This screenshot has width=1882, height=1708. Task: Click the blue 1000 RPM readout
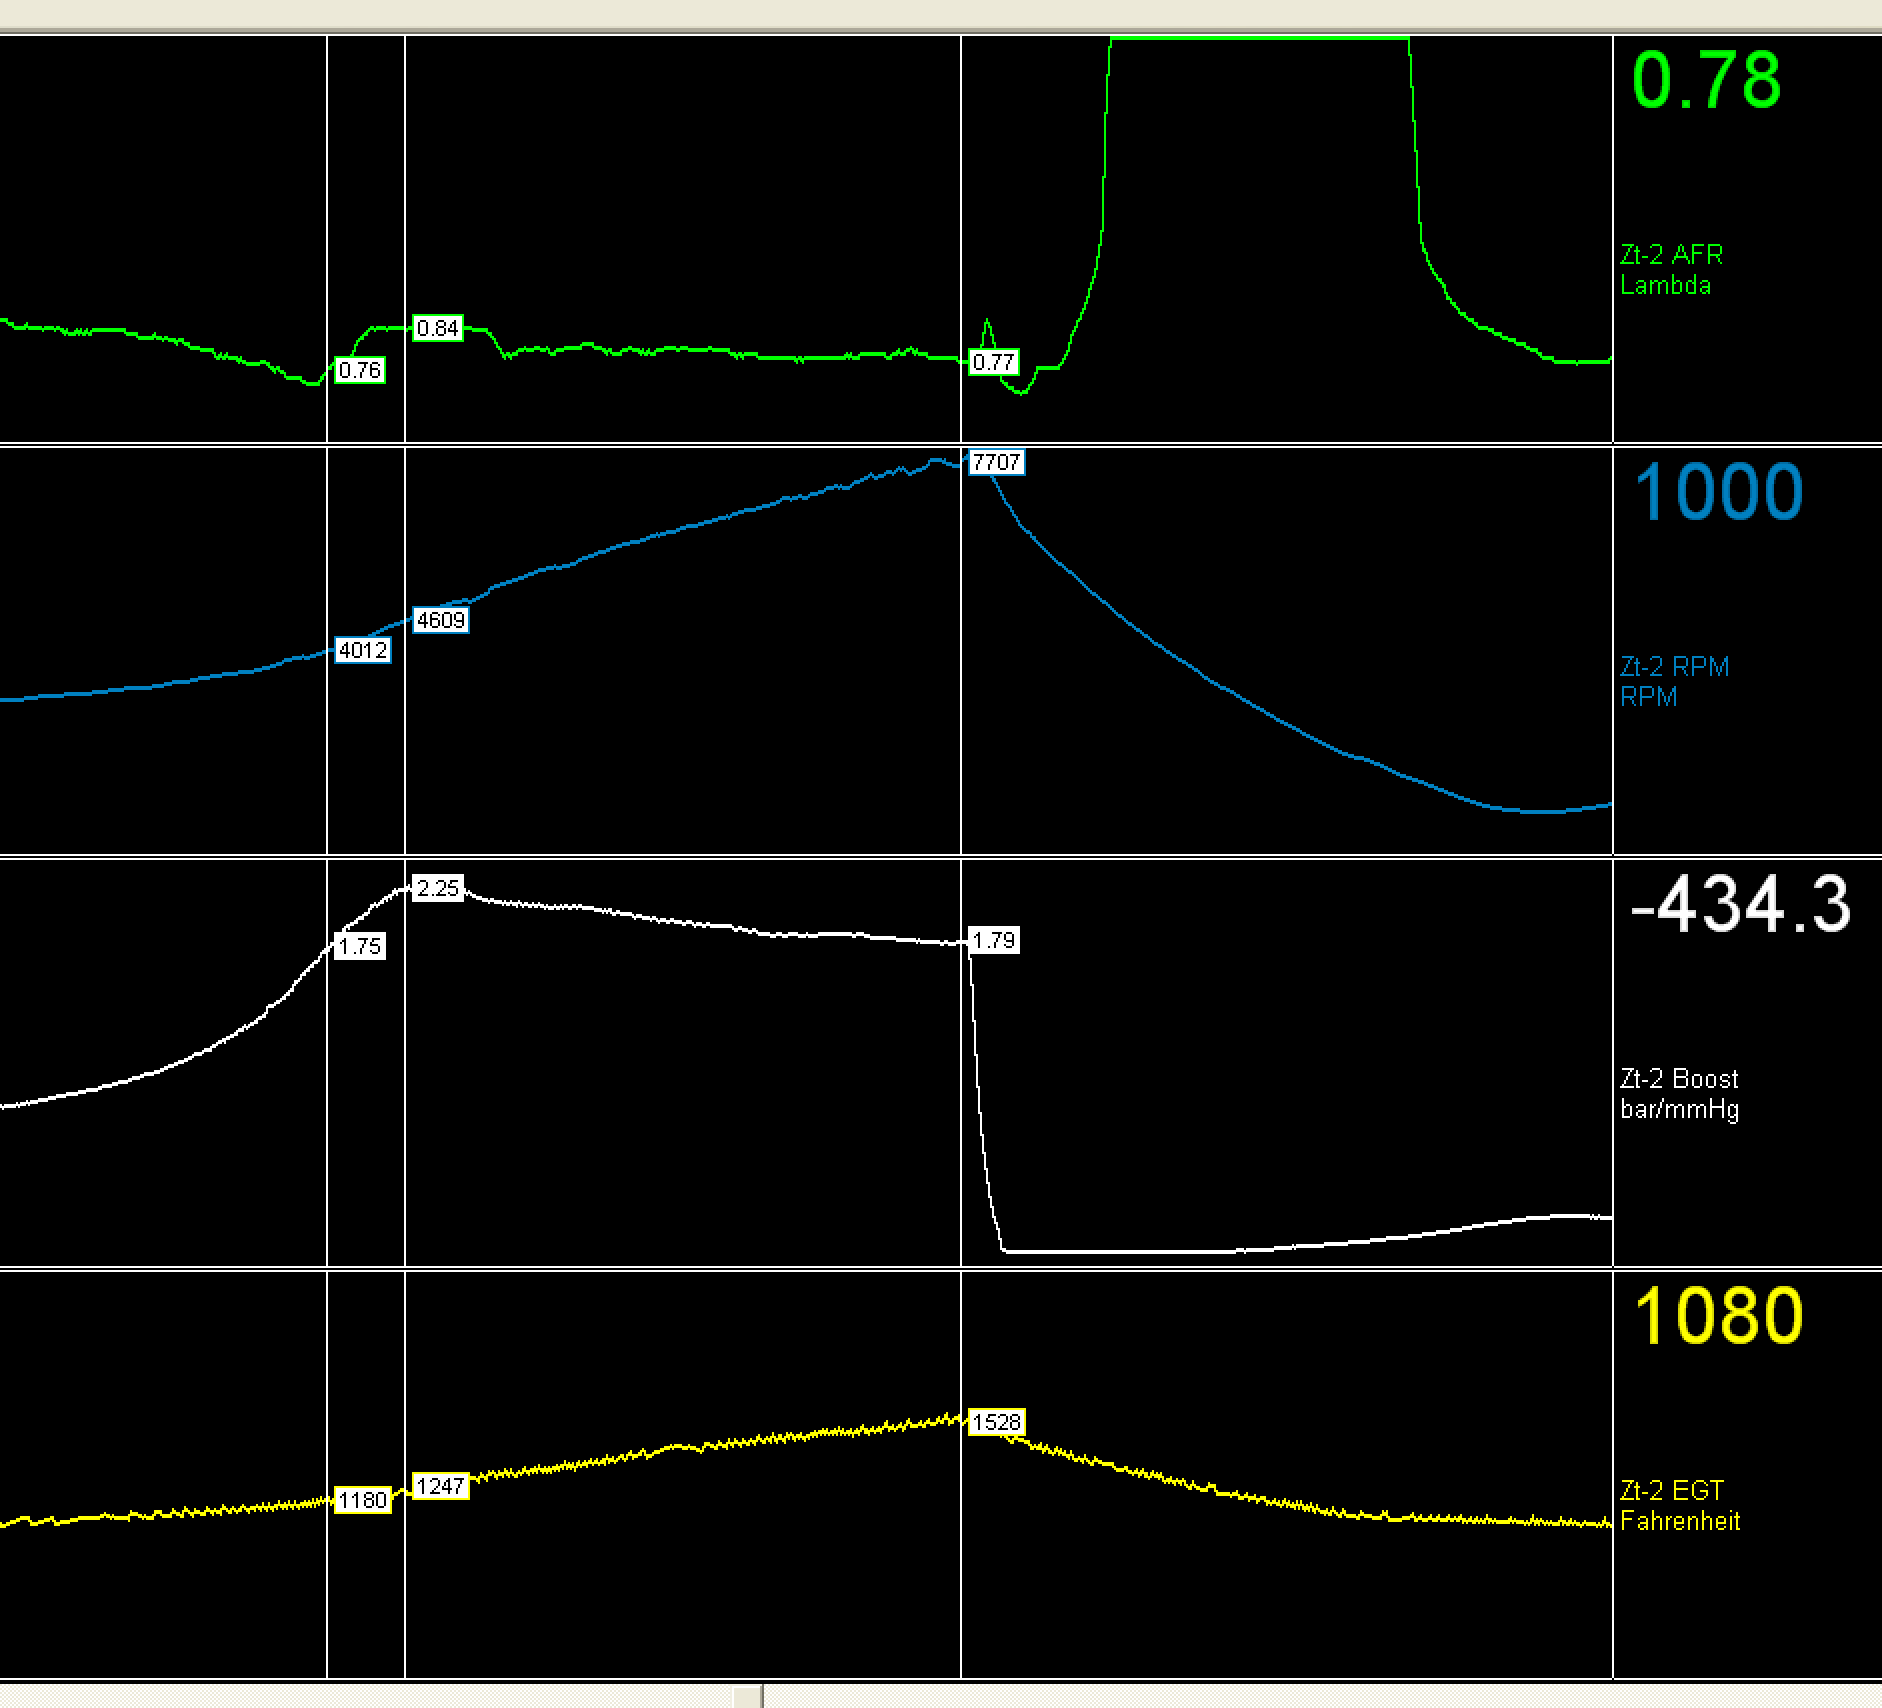[x=1717, y=492]
